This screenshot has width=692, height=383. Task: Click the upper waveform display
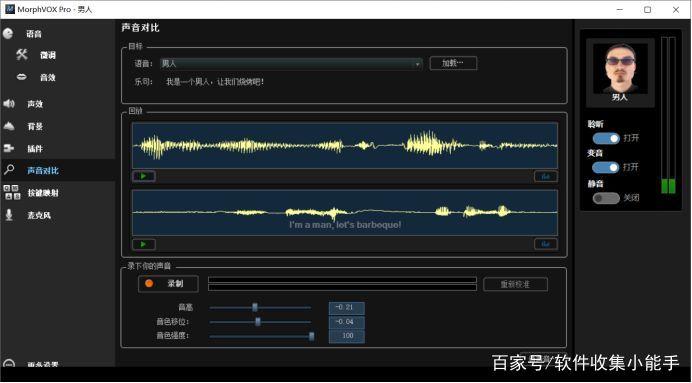pyautogui.click(x=345, y=145)
